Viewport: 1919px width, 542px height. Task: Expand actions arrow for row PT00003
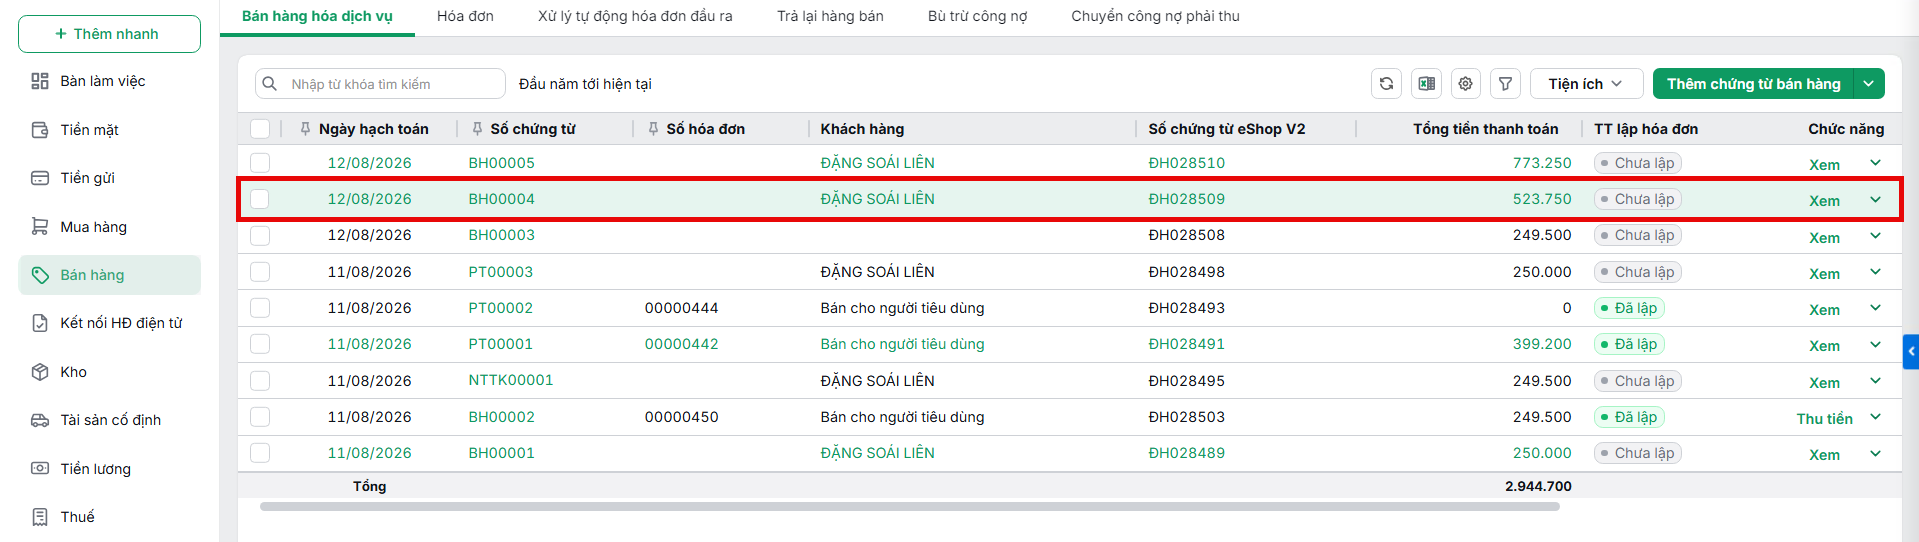tap(1875, 272)
